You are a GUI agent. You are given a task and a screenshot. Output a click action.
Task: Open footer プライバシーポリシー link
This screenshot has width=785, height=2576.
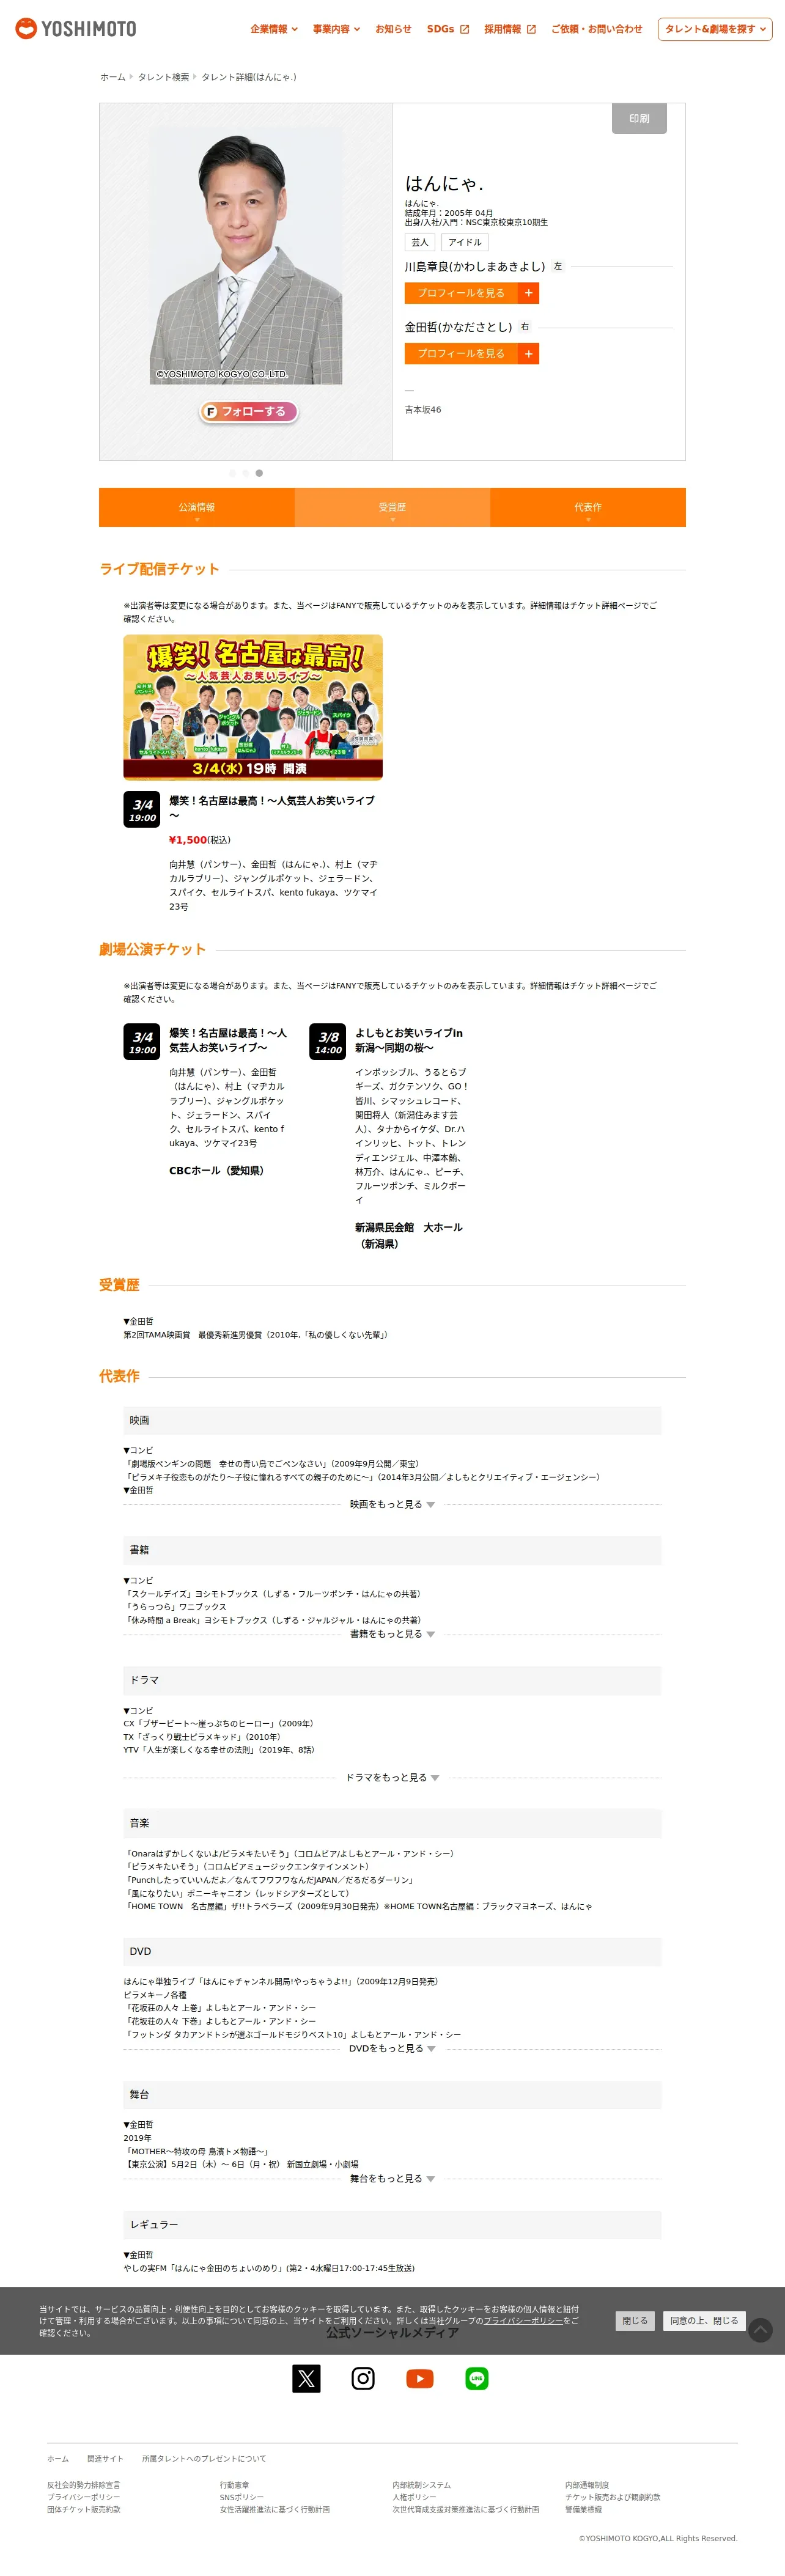point(83,2497)
